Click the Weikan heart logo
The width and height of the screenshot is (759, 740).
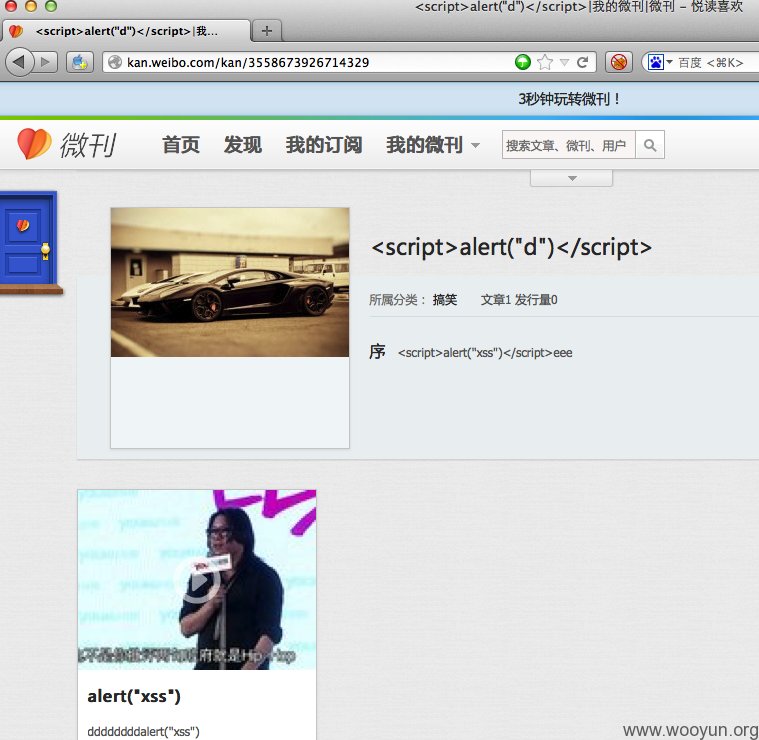click(x=34, y=144)
